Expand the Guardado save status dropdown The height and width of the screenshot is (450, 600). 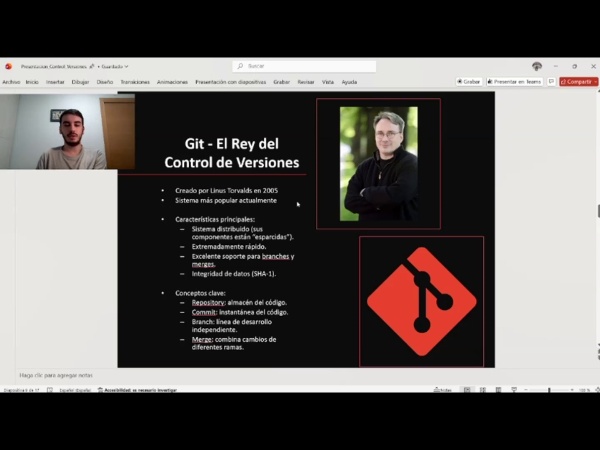point(113,66)
